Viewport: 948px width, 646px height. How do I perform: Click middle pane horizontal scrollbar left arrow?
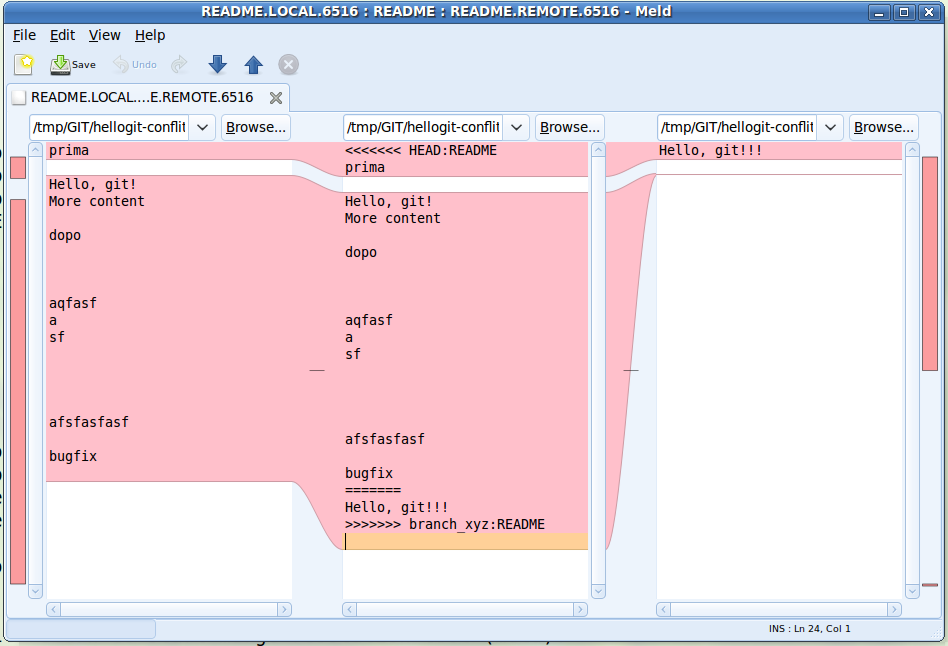click(x=349, y=609)
